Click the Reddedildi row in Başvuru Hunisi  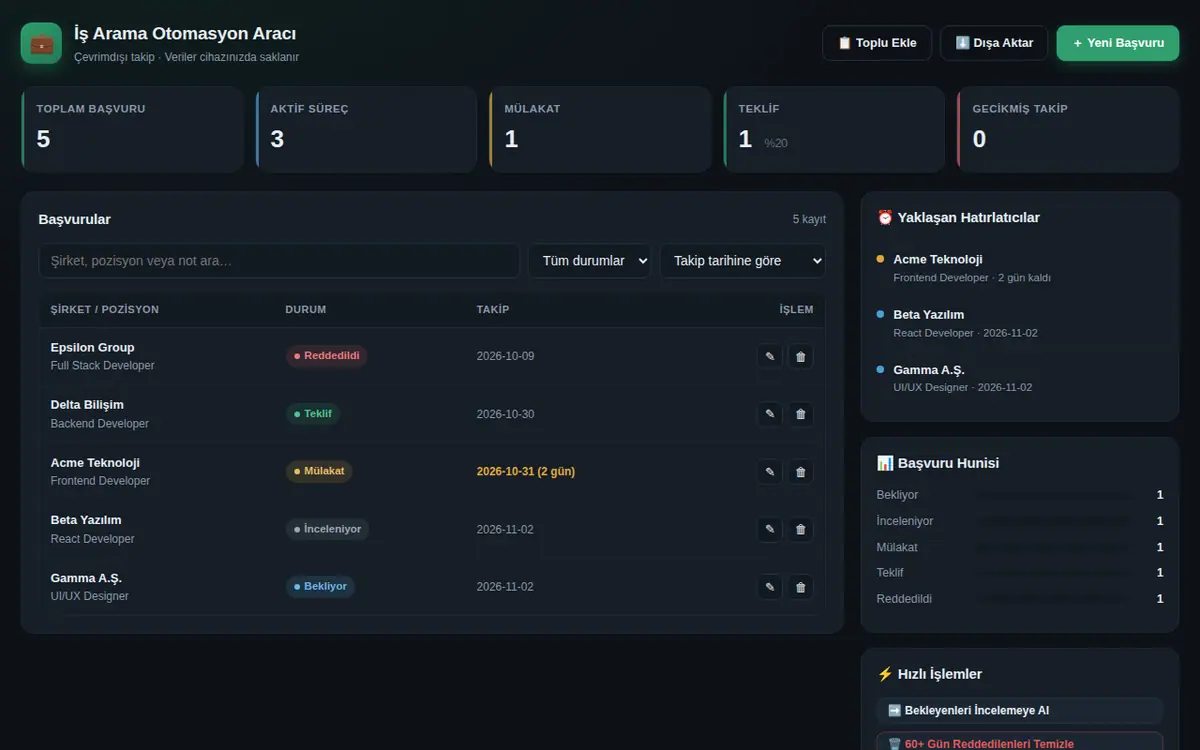(x=1020, y=599)
